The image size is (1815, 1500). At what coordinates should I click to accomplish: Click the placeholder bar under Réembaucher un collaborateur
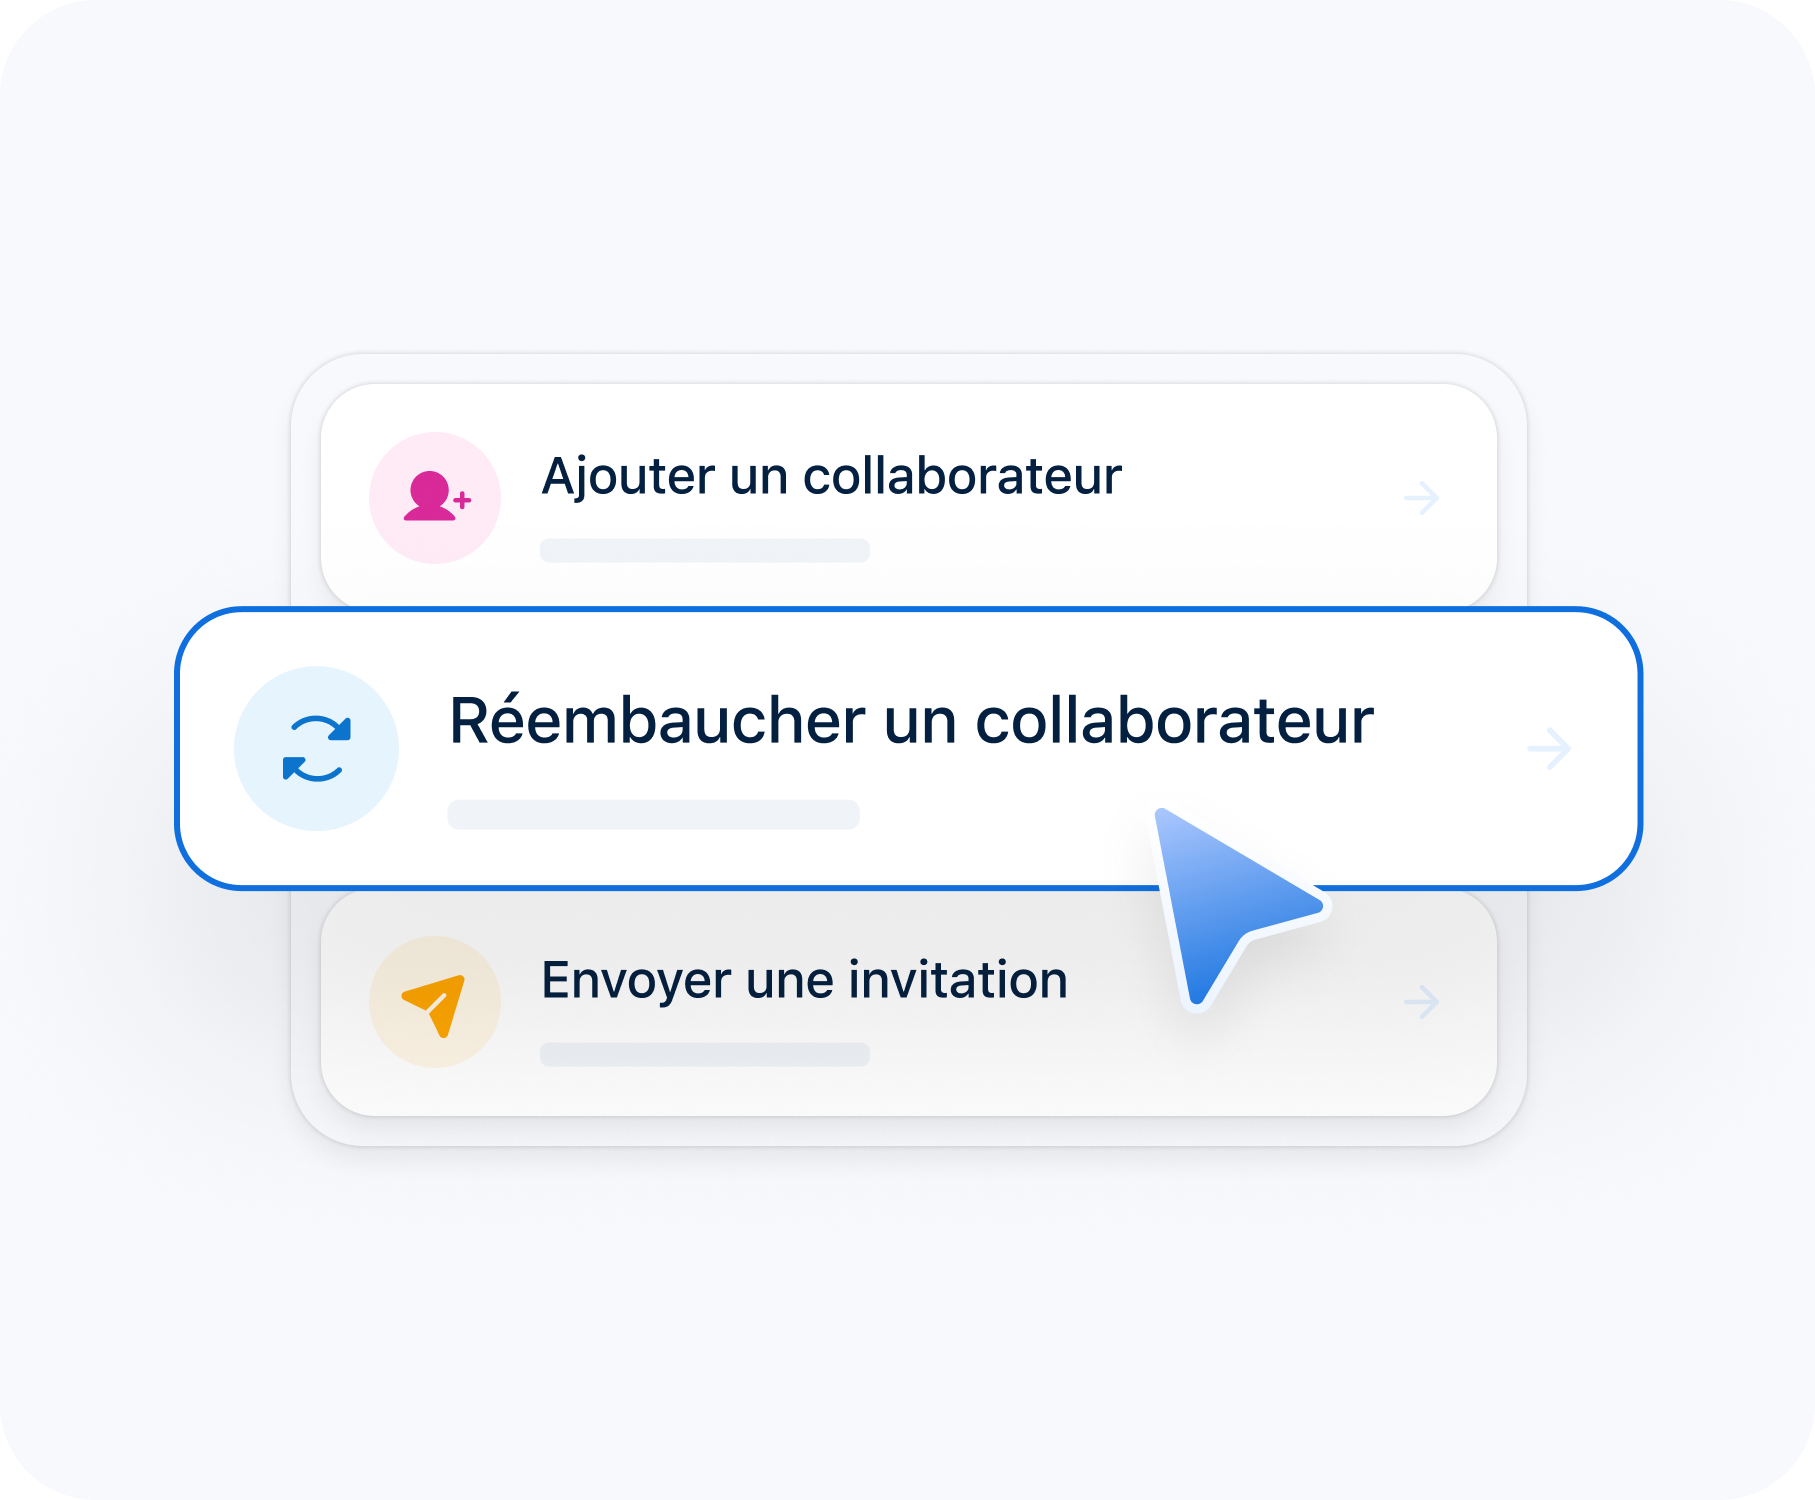point(653,815)
